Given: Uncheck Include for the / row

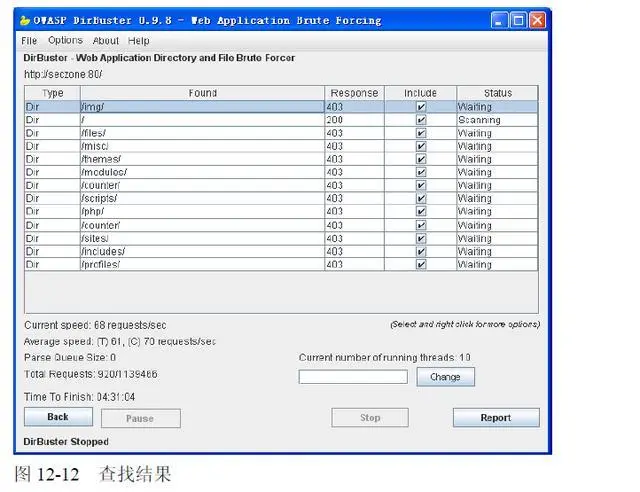Looking at the screenshot, I should click(421, 120).
